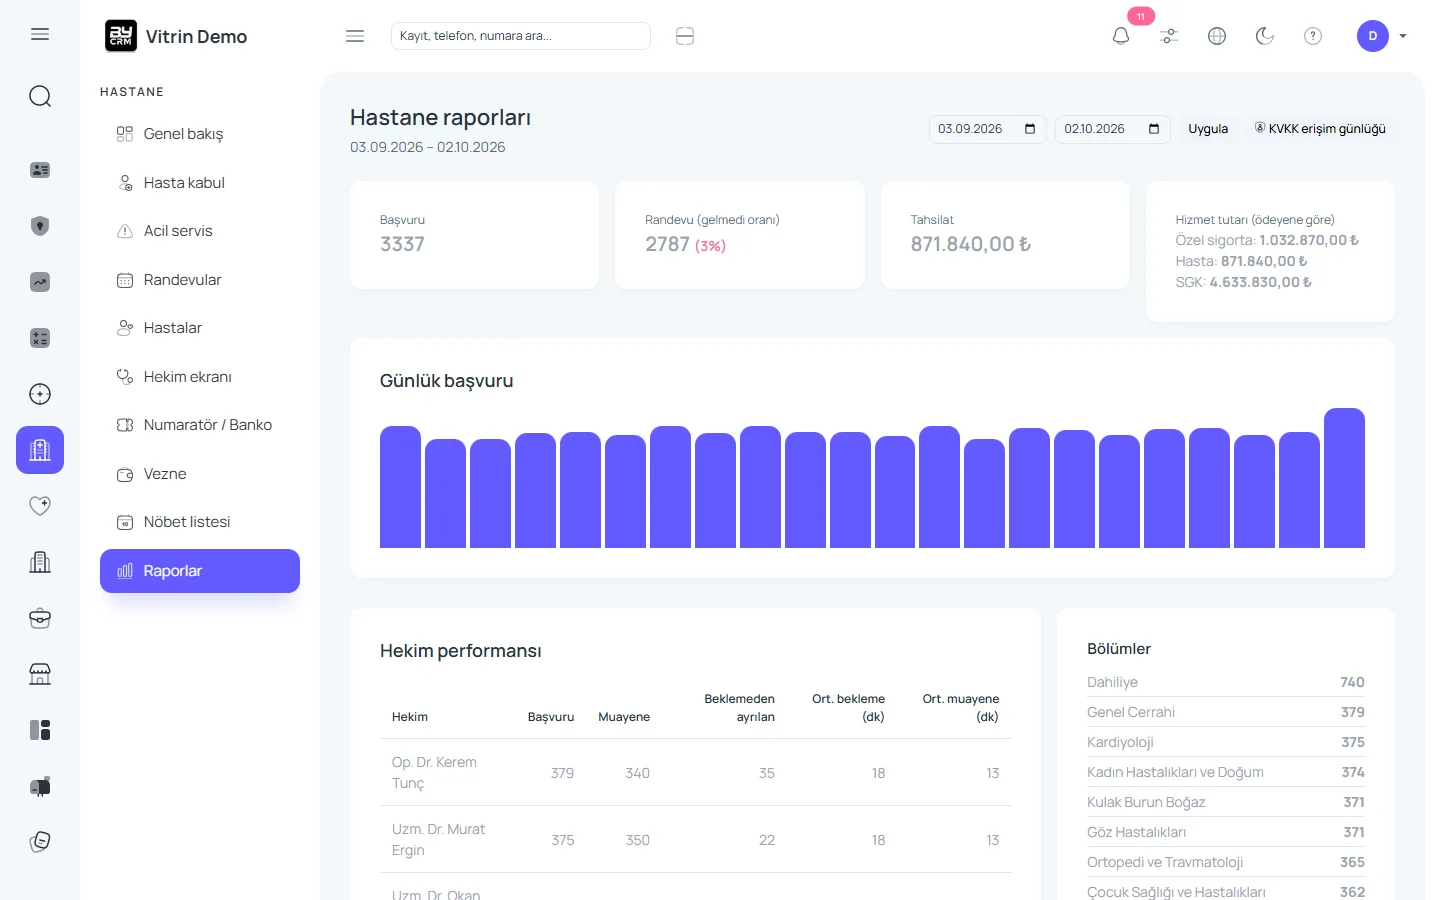Click the Vitrin Demo logo
1440x900 pixels.
pyautogui.click(x=176, y=36)
